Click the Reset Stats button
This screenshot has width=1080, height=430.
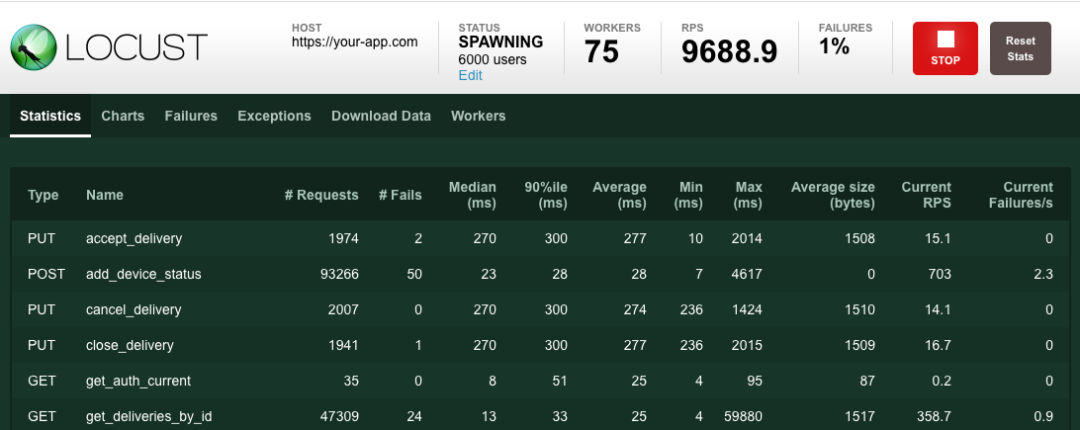(1020, 49)
